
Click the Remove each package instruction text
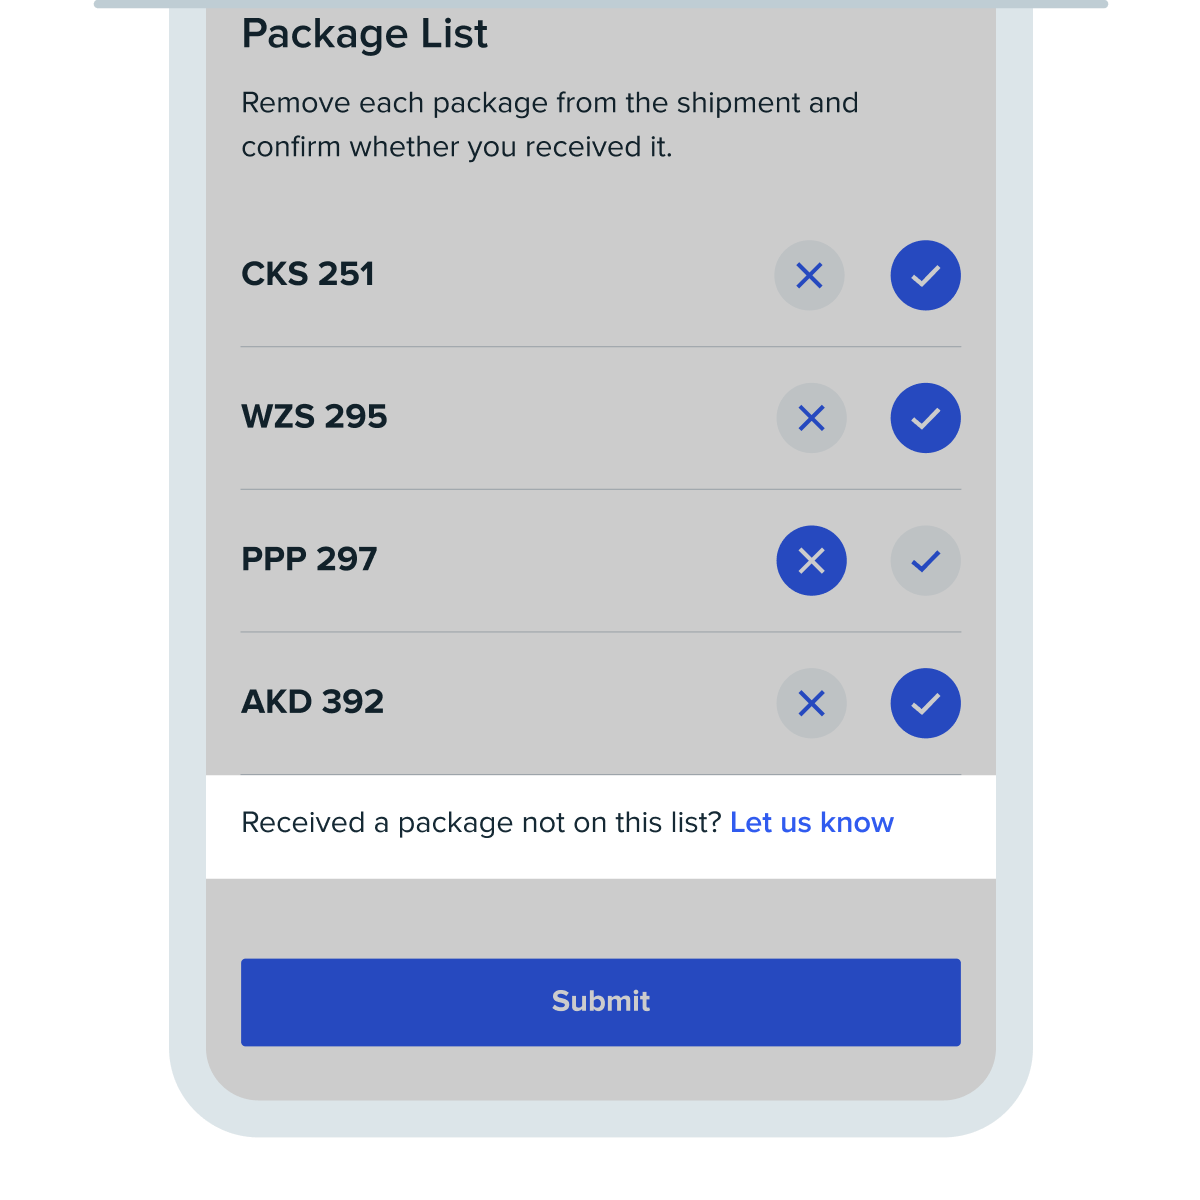coord(550,125)
